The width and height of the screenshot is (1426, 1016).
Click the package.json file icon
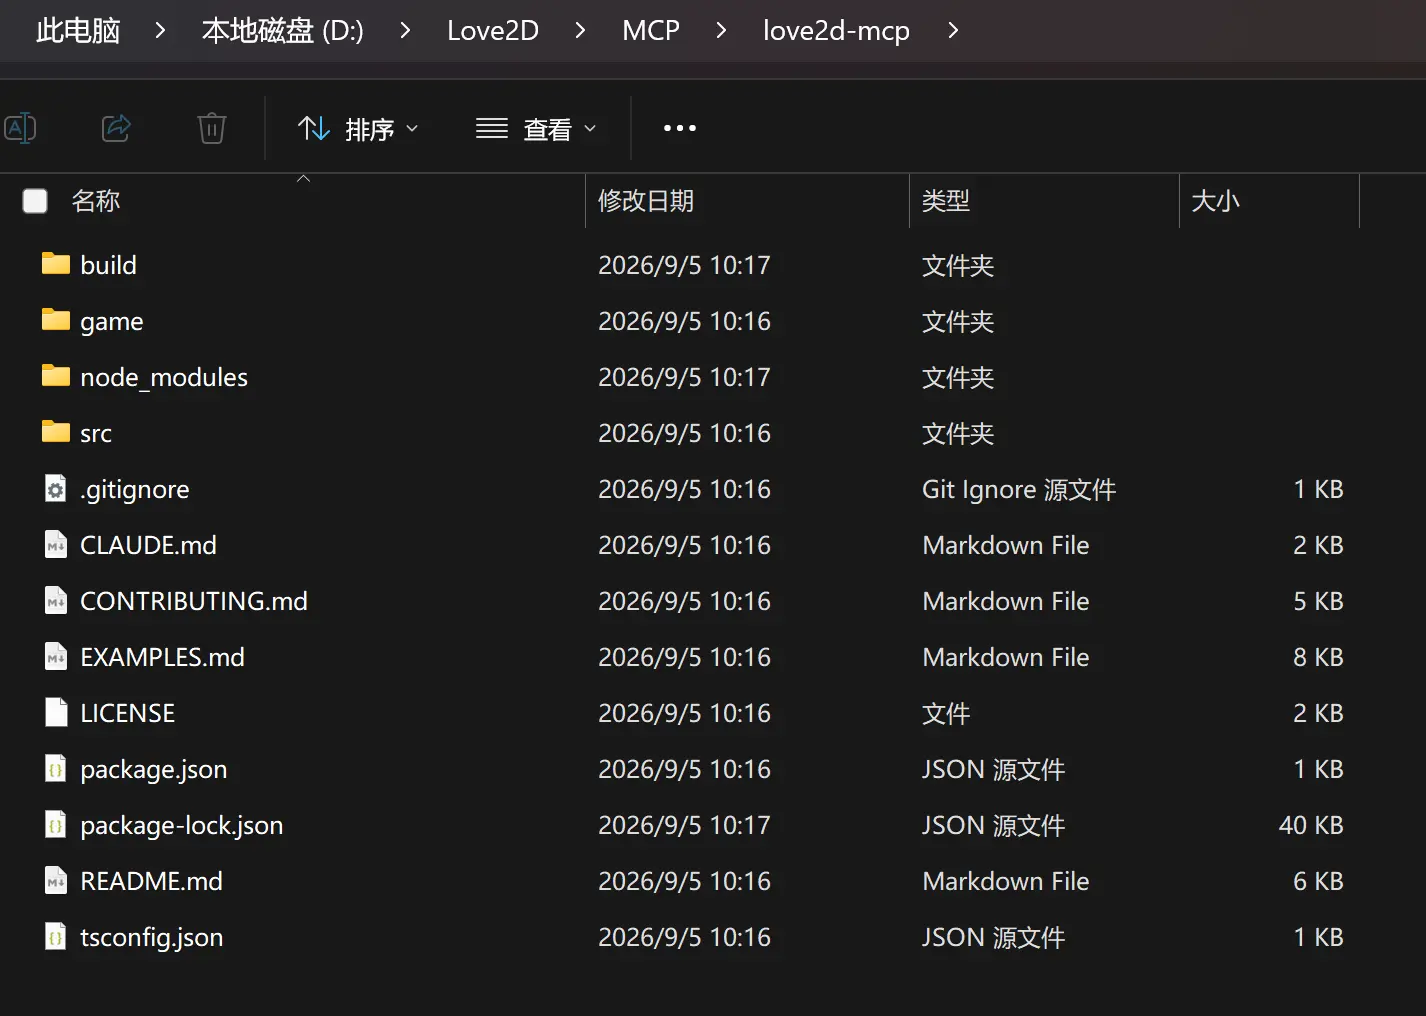click(x=56, y=769)
